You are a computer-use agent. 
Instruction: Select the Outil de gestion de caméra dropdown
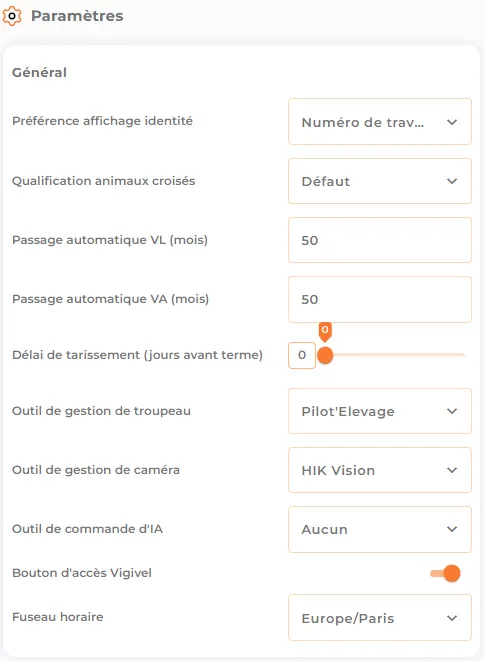pyautogui.click(x=379, y=470)
